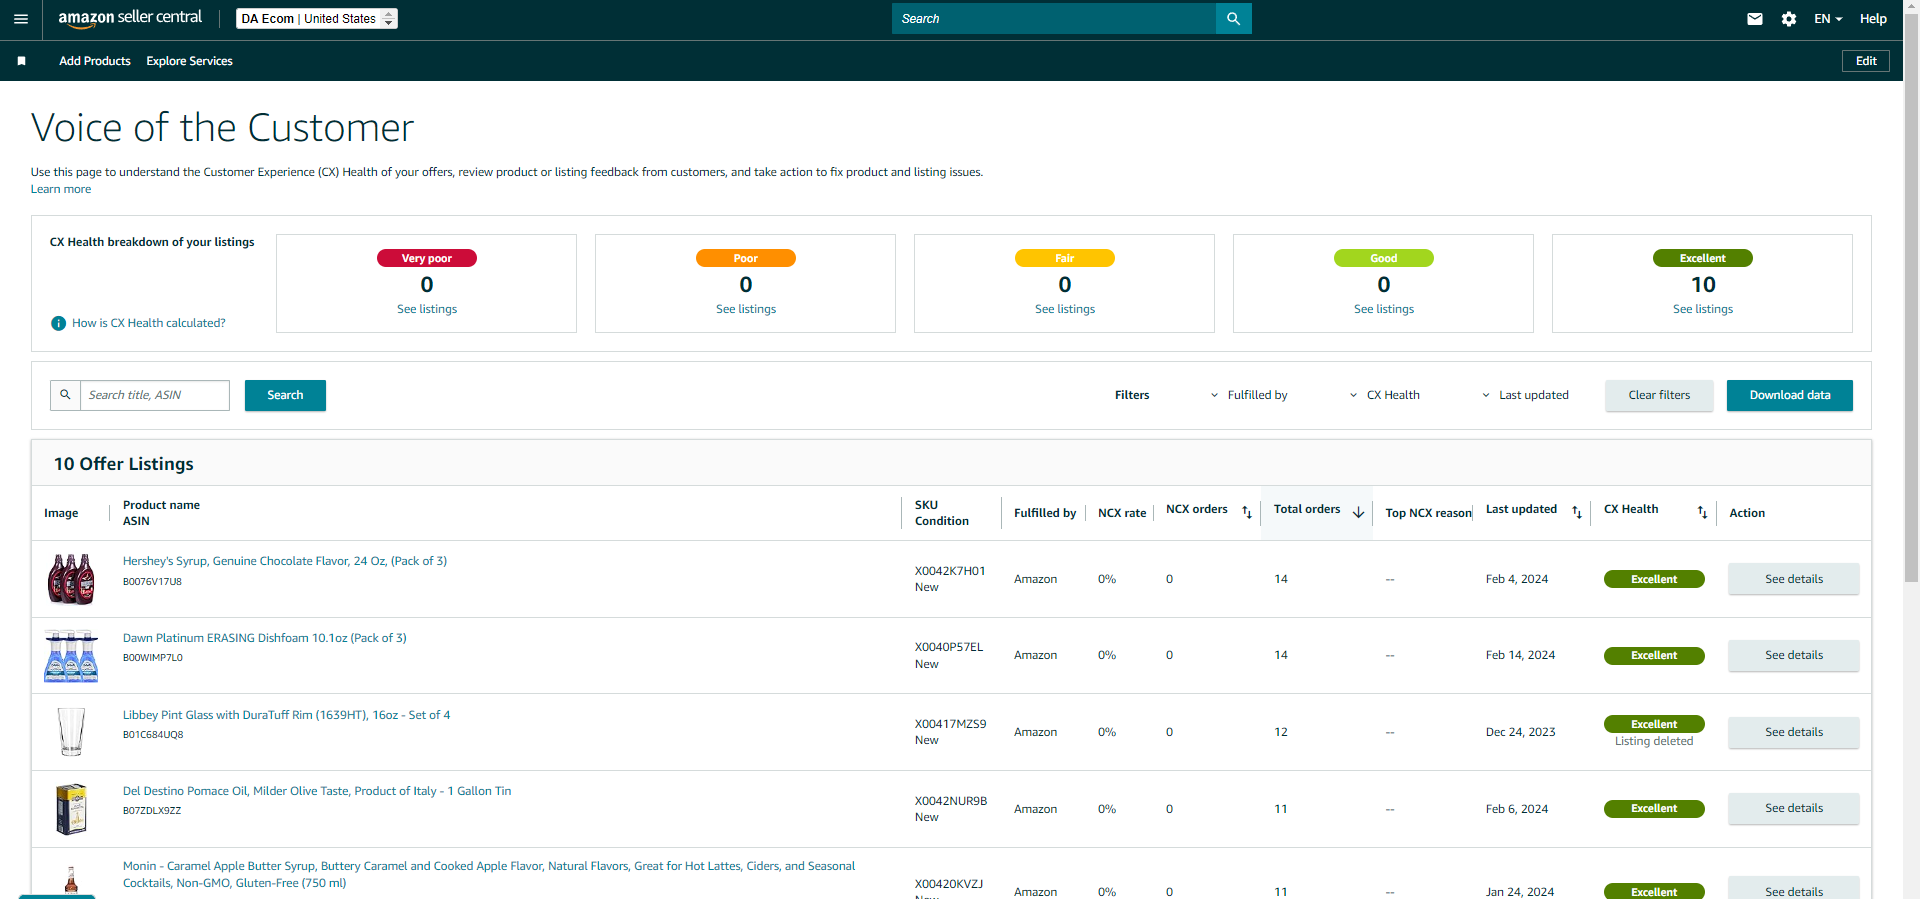Click the NCX rate column header

[x=1122, y=513]
